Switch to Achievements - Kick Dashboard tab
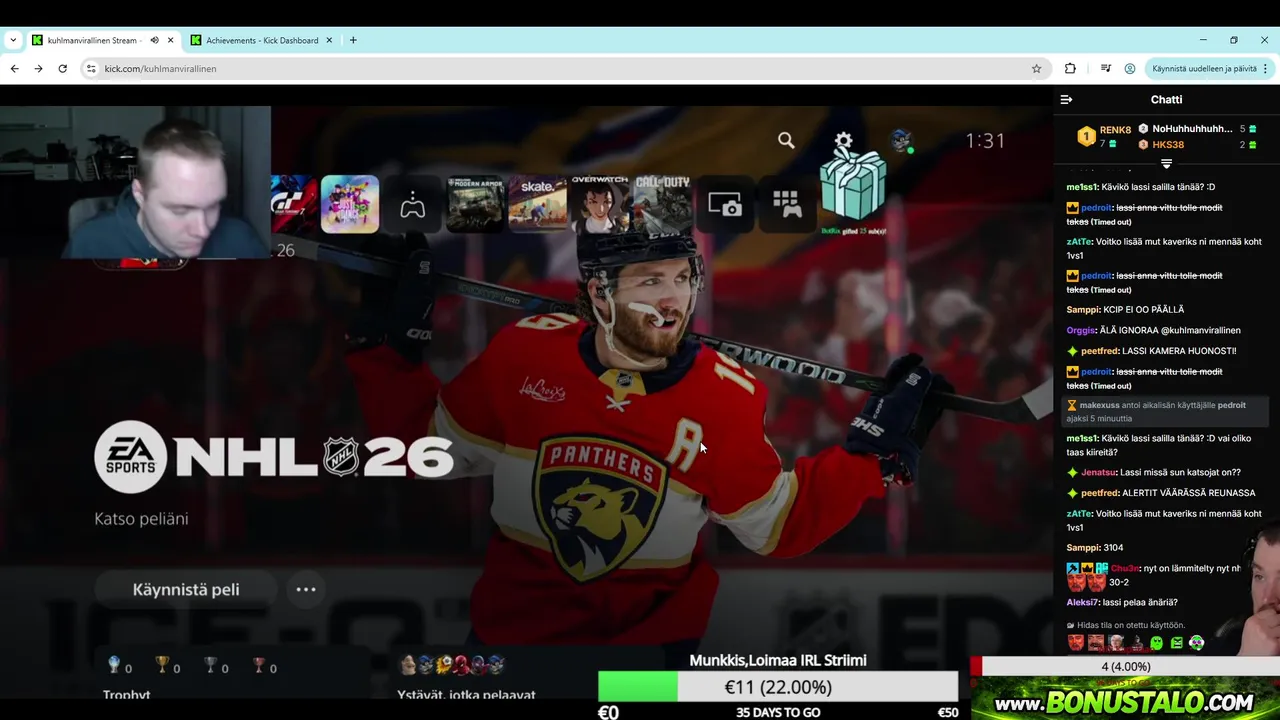The height and width of the screenshot is (720, 1280). [262, 40]
